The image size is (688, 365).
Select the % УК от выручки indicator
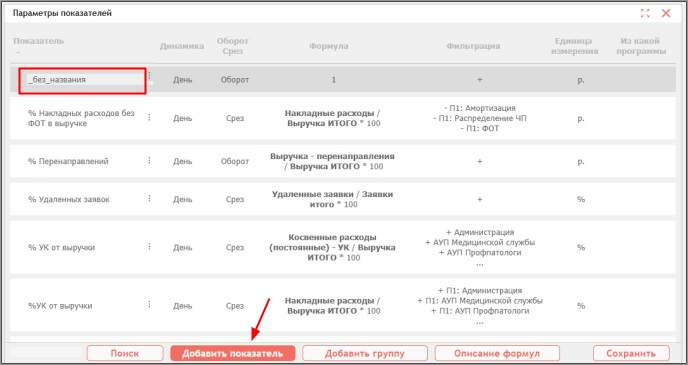point(61,247)
